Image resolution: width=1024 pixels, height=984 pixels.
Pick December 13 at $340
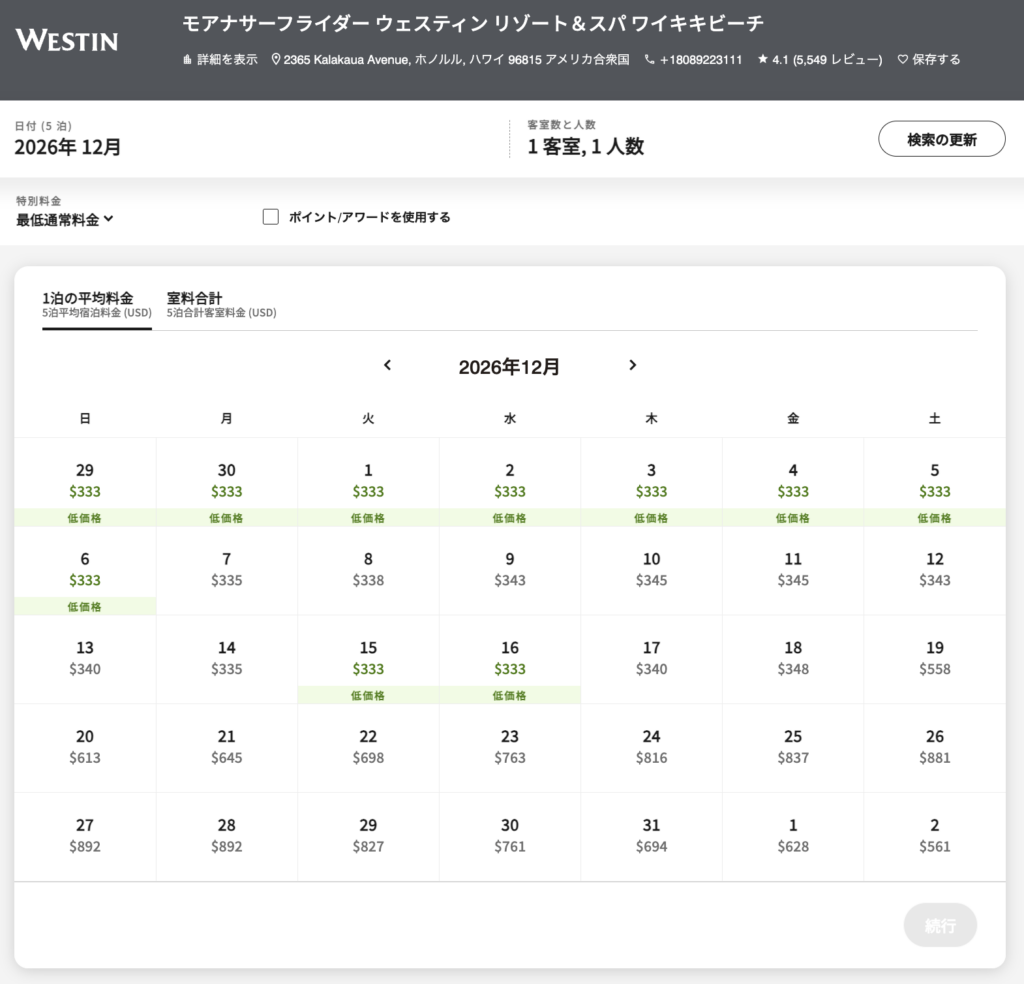click(x=85, y=660)
